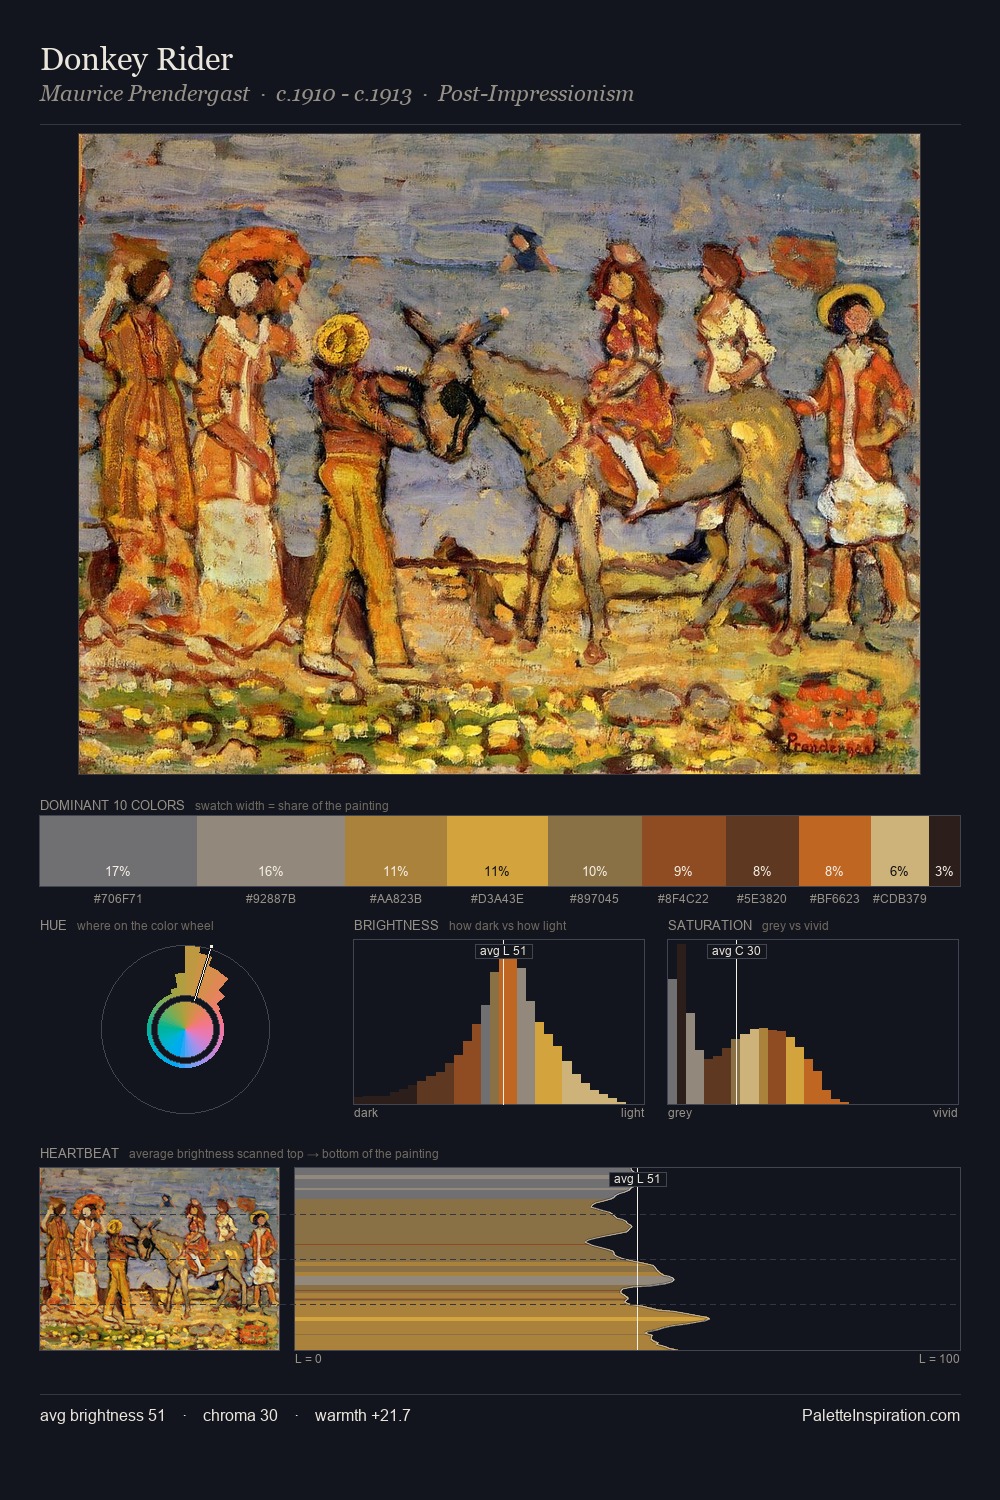
Task: Choose the #D3A43E golden yellow swatch
Action: [x=497, y=851]
